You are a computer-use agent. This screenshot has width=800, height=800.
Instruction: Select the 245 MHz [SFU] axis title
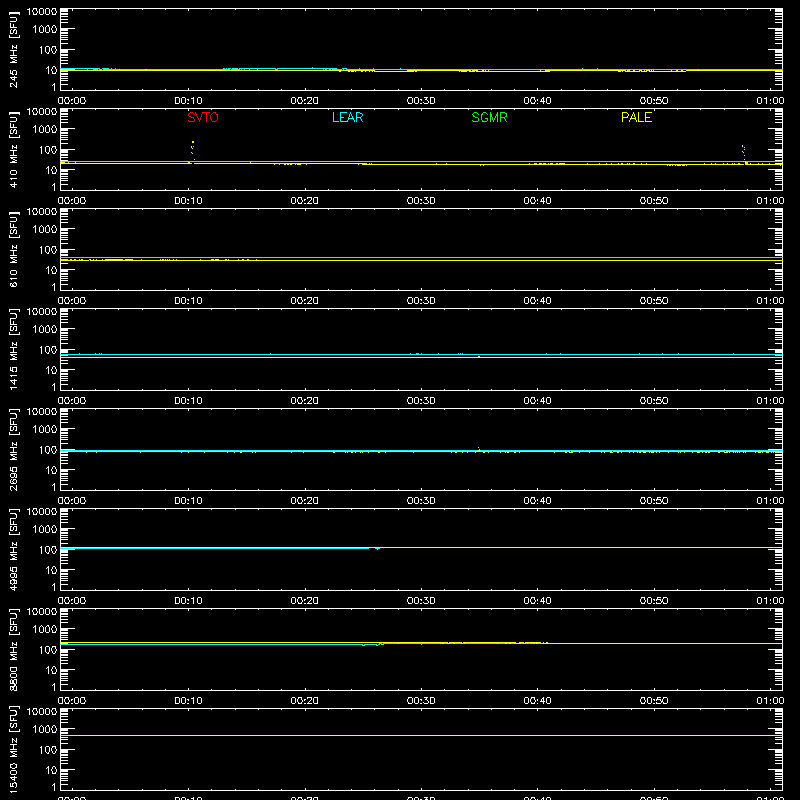14,49
